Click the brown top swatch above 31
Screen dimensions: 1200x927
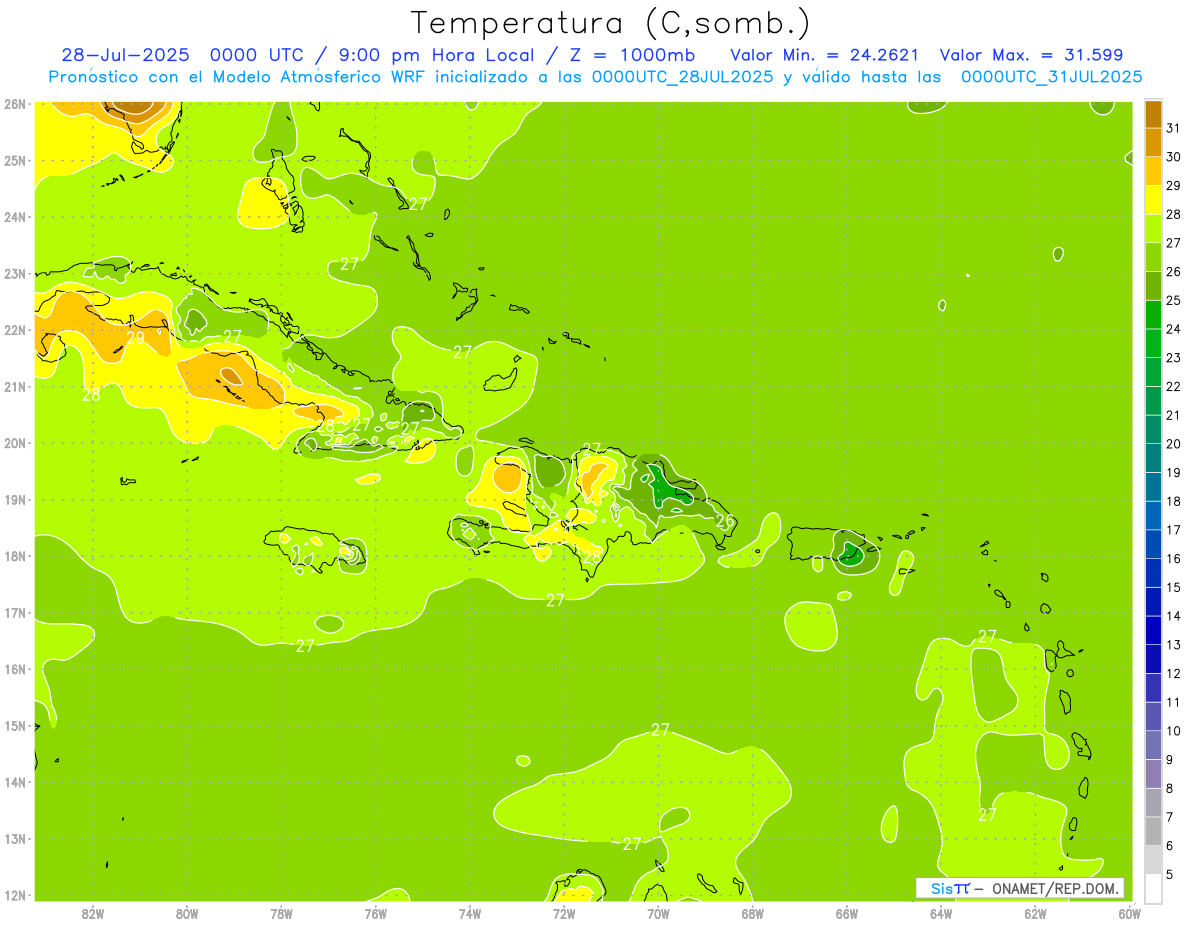pos(1153,114)
